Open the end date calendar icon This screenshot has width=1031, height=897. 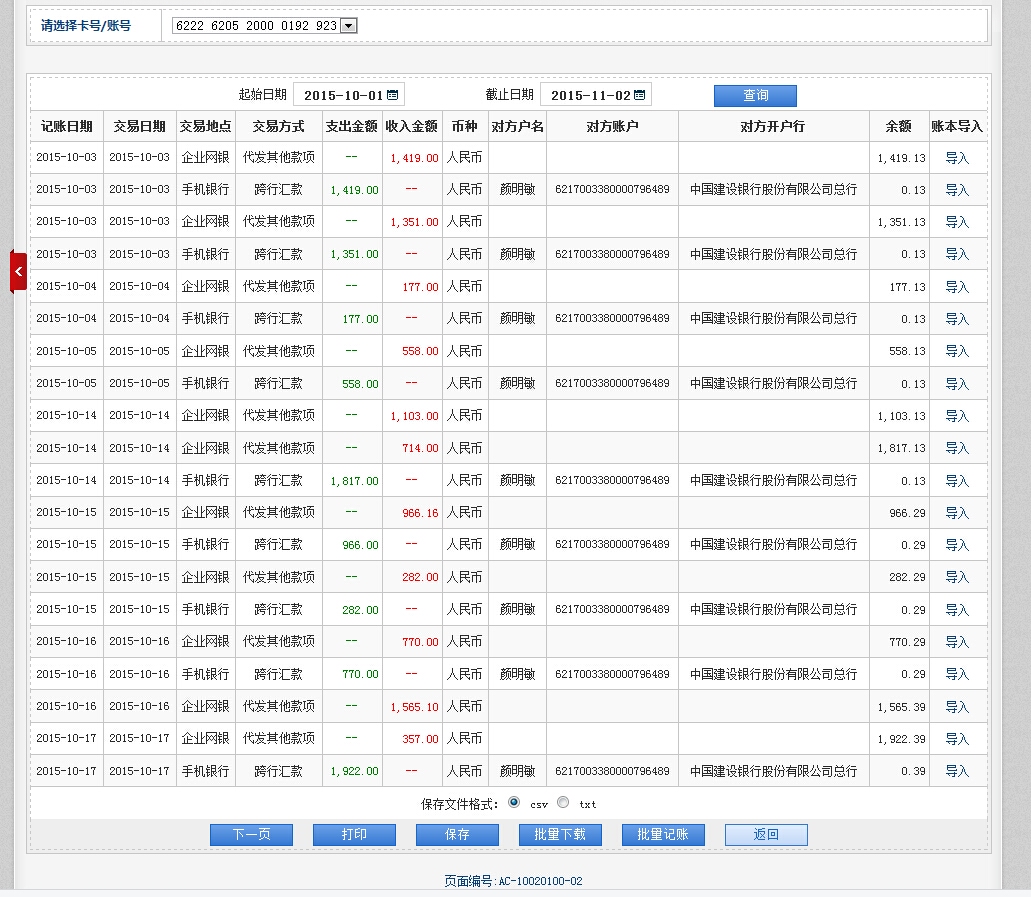pyautogui.click(x=640, y=95)
